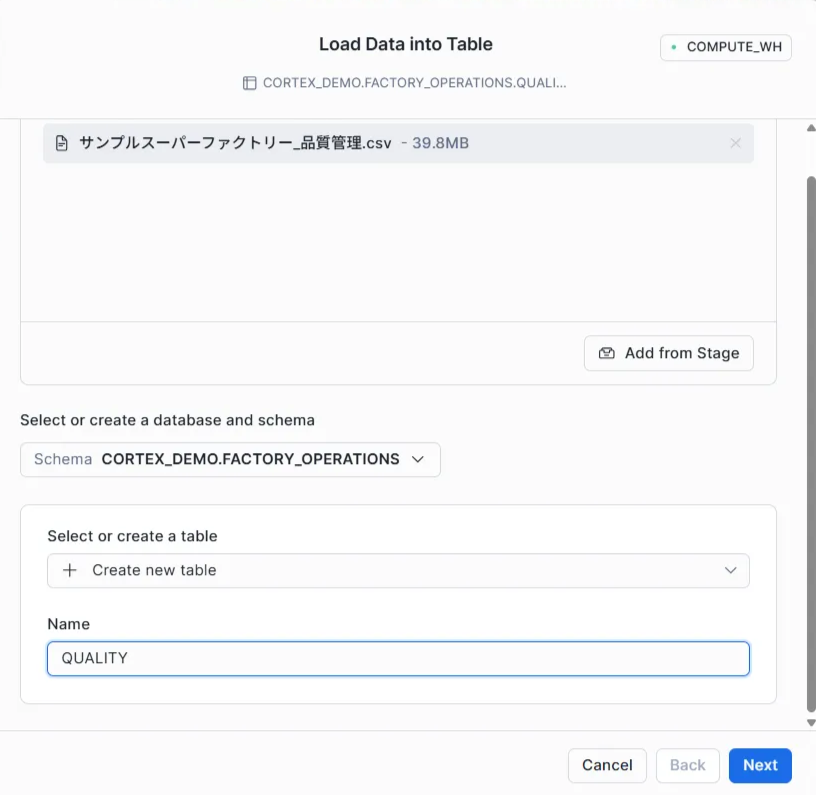The image size is (816, 795).
Task: Click the CSV document file icon
Action: coord(62,143)
